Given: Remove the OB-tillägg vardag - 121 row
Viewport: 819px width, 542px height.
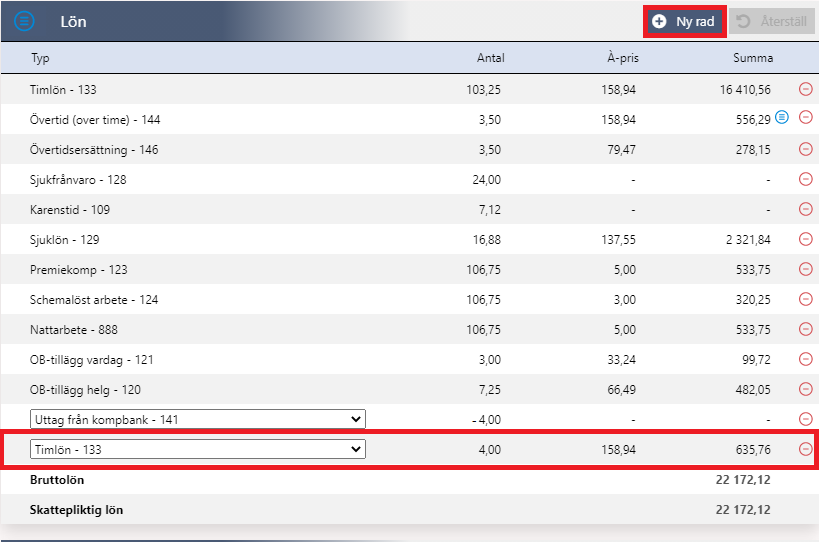Looking at the screenshot, I should (x=806, y=359).
